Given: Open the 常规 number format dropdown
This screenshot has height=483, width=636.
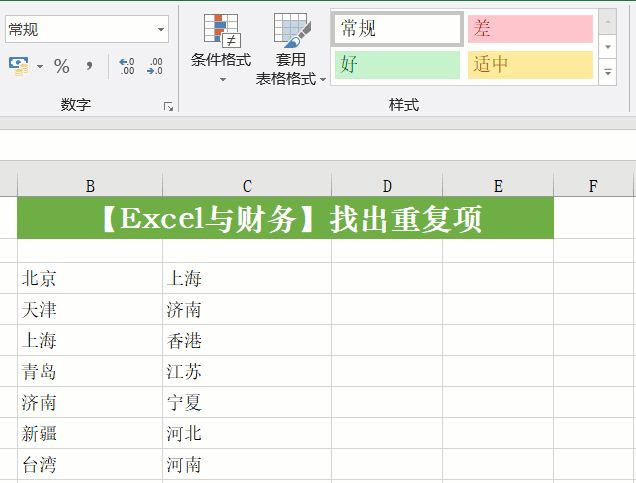Looking at the screenshot, I should click(161, 29).
